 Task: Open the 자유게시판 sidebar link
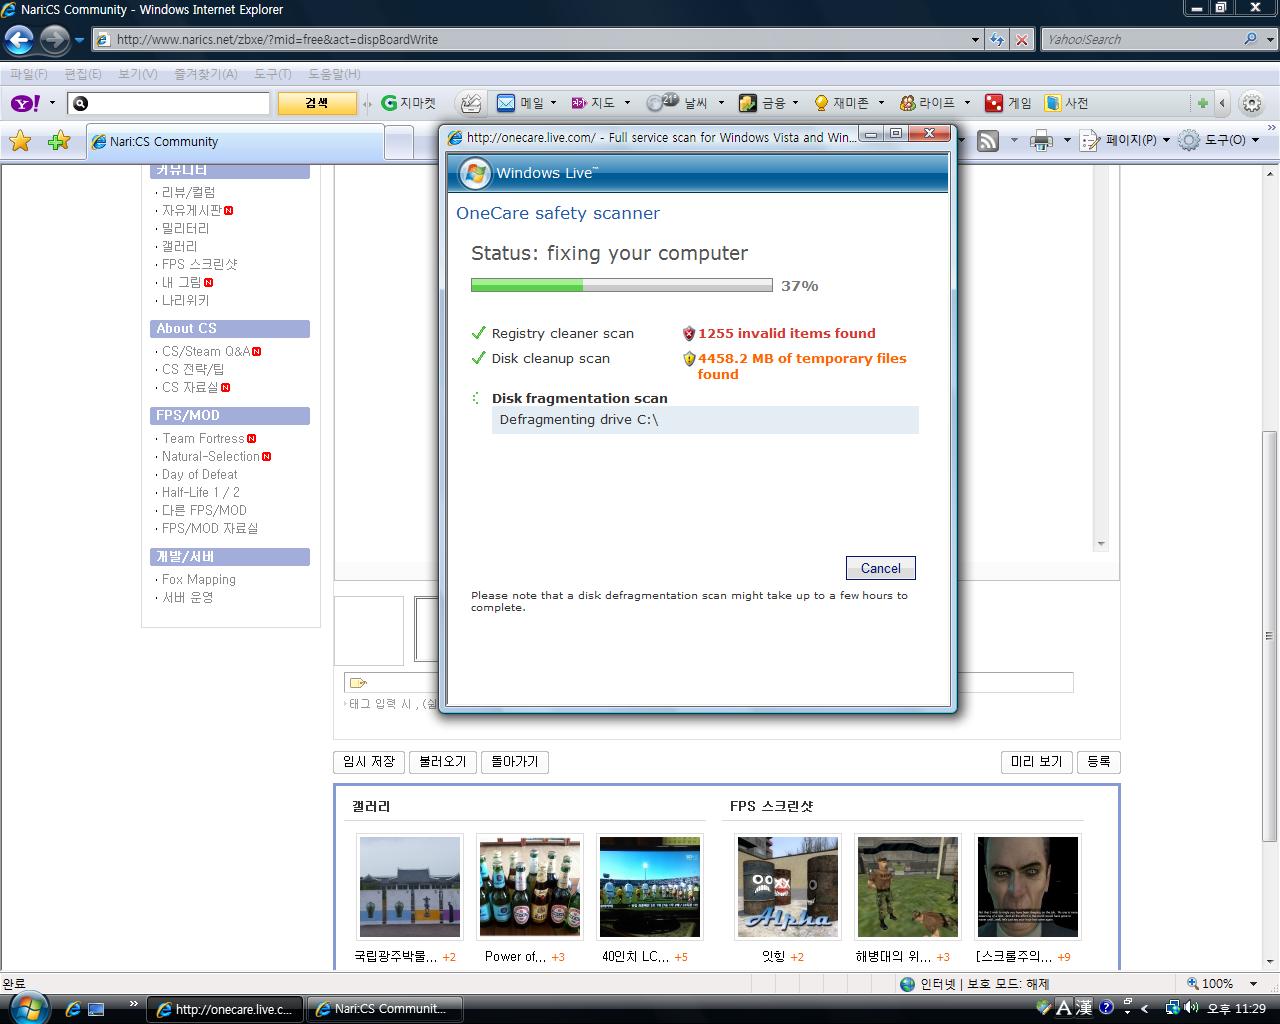tap(192, 210)
